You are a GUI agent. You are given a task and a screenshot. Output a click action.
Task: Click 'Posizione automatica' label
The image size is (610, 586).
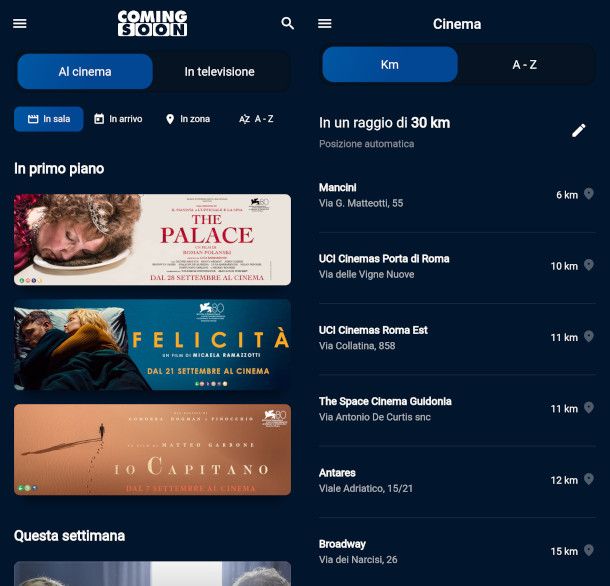pos(366,144)
